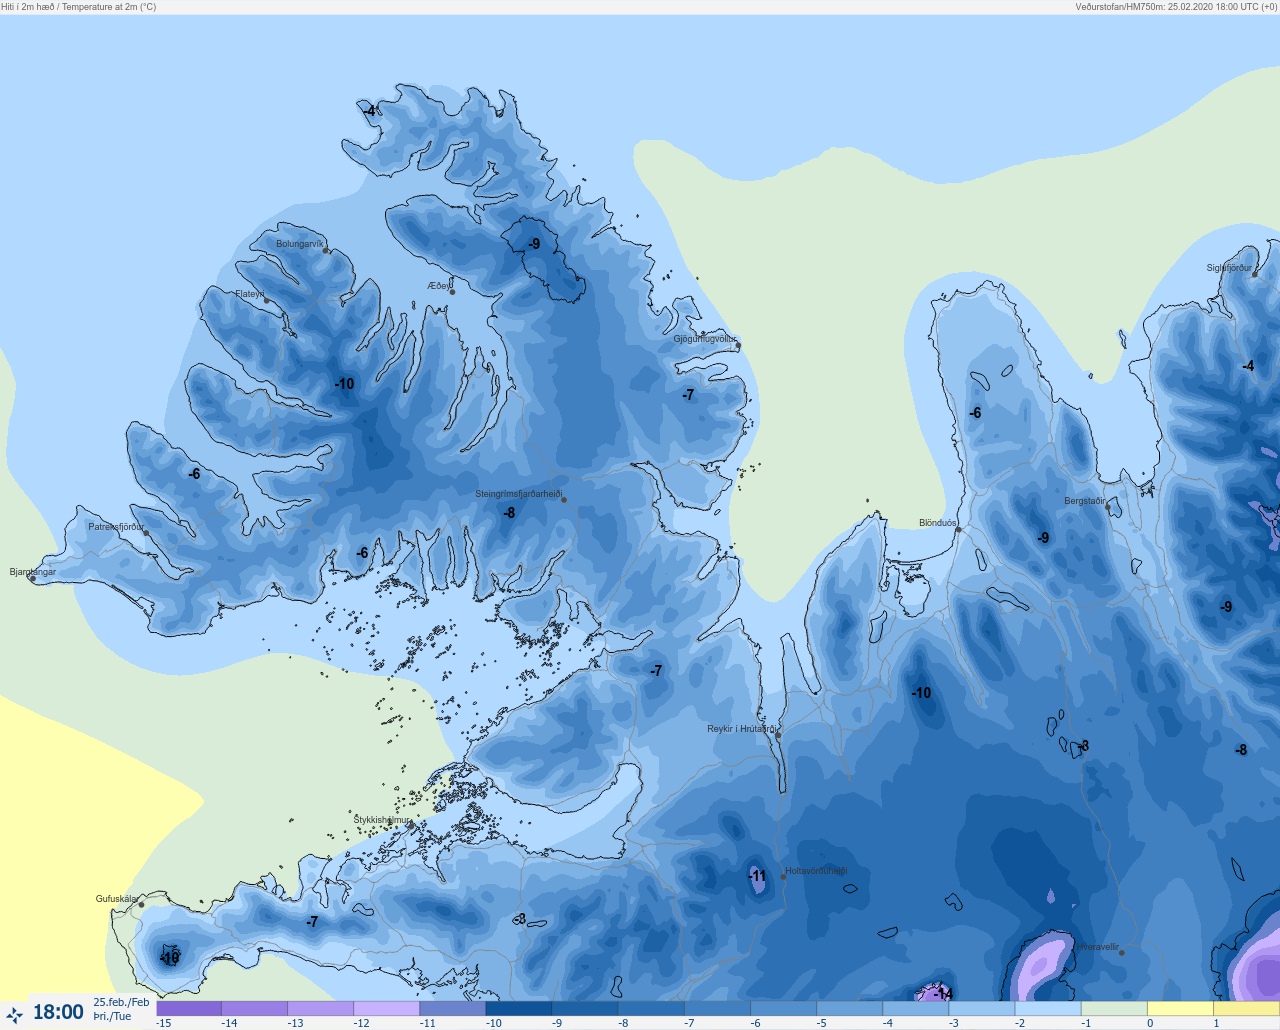1280x1030 pixels.
Task: Click the Gufuskálar station marker
Action: (141, 905)
